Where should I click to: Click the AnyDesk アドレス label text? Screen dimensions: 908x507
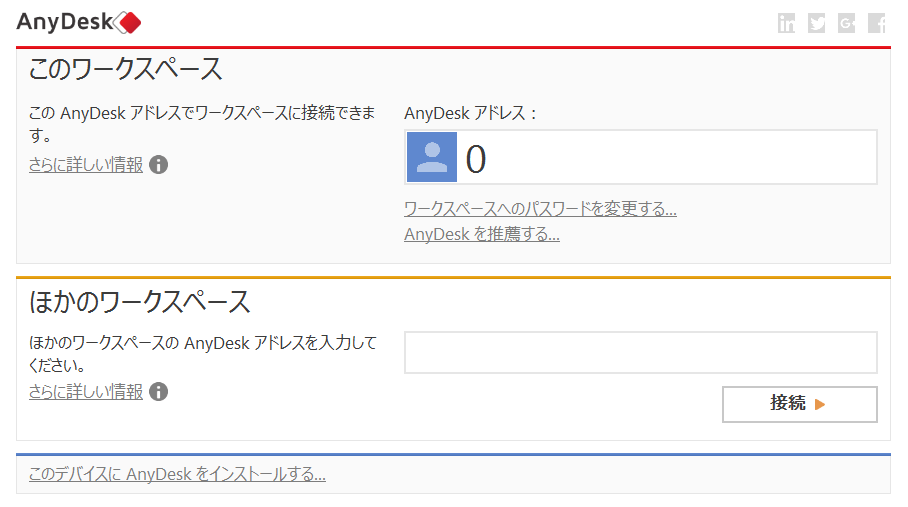pyautogui.click(x=470, y=113)
